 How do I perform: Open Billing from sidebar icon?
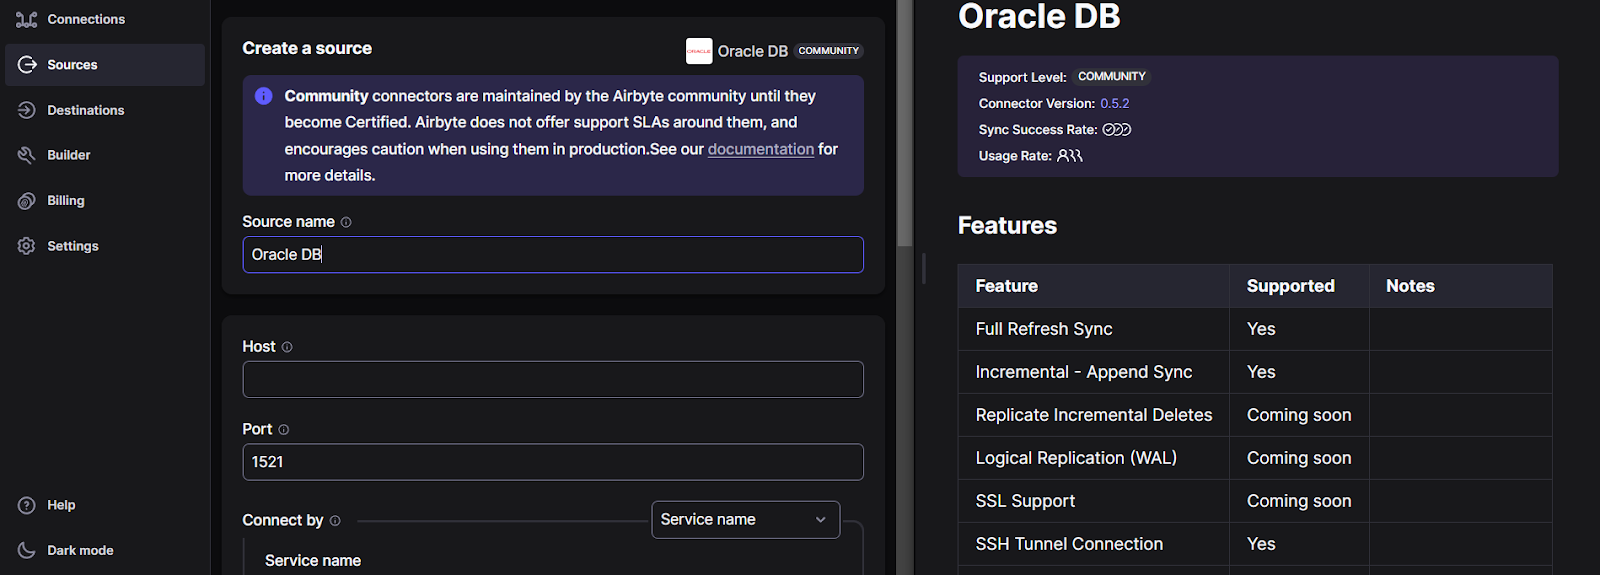27,201
